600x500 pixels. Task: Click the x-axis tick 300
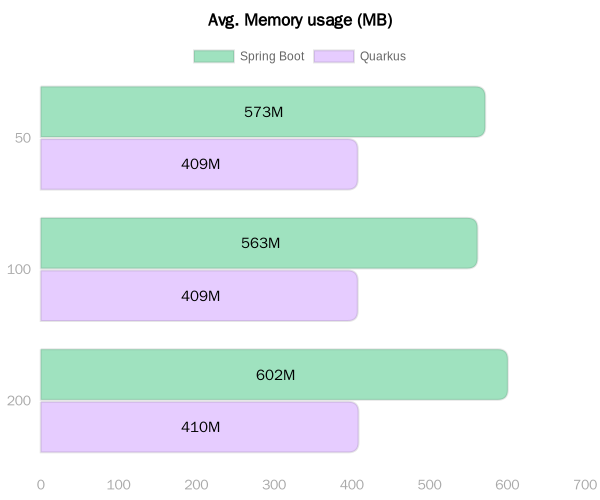pos(274,485)
